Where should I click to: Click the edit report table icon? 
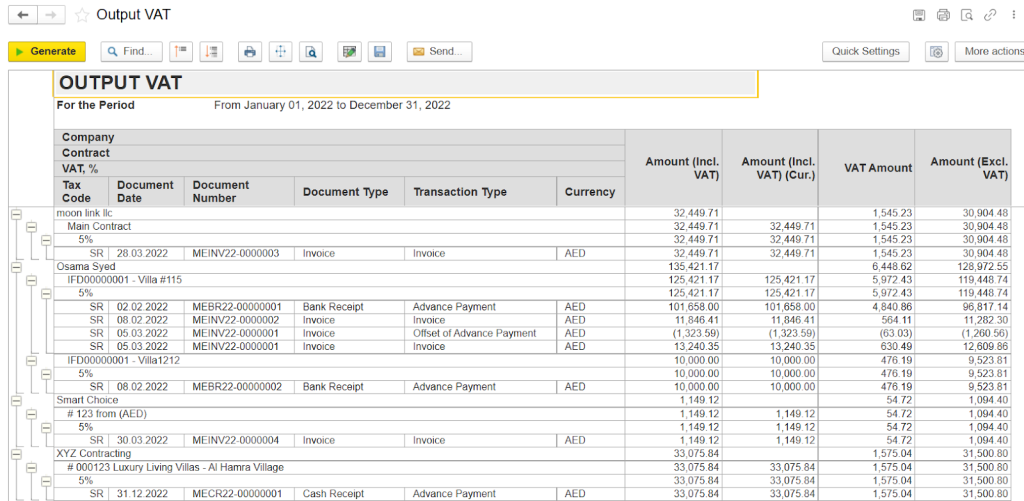[348, 51]
